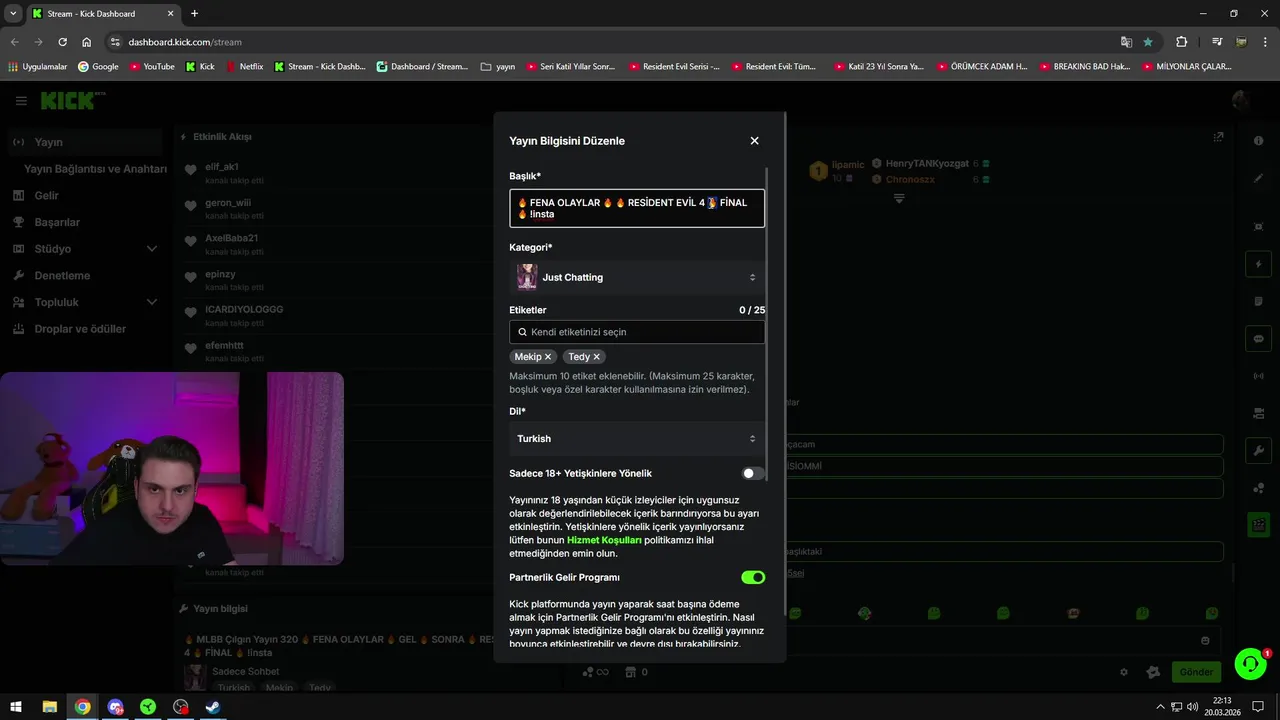
Task: Expand the Topluluk sidebar chevron
Action: [x=152, y=302]
